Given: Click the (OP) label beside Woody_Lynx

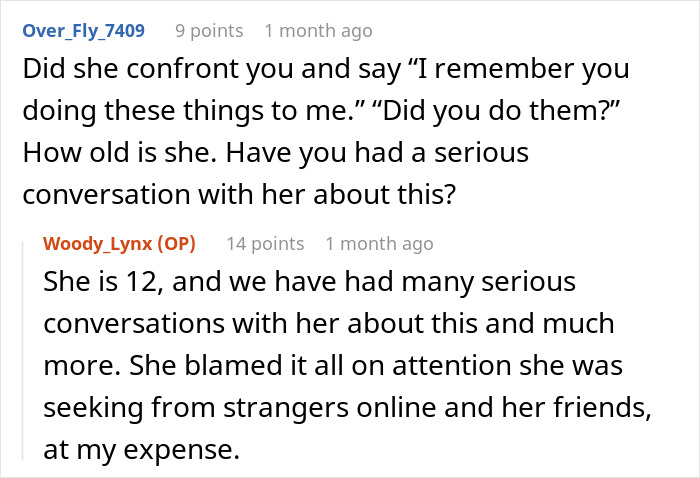Looking at the screenshot, I should (x=177, y=244).
